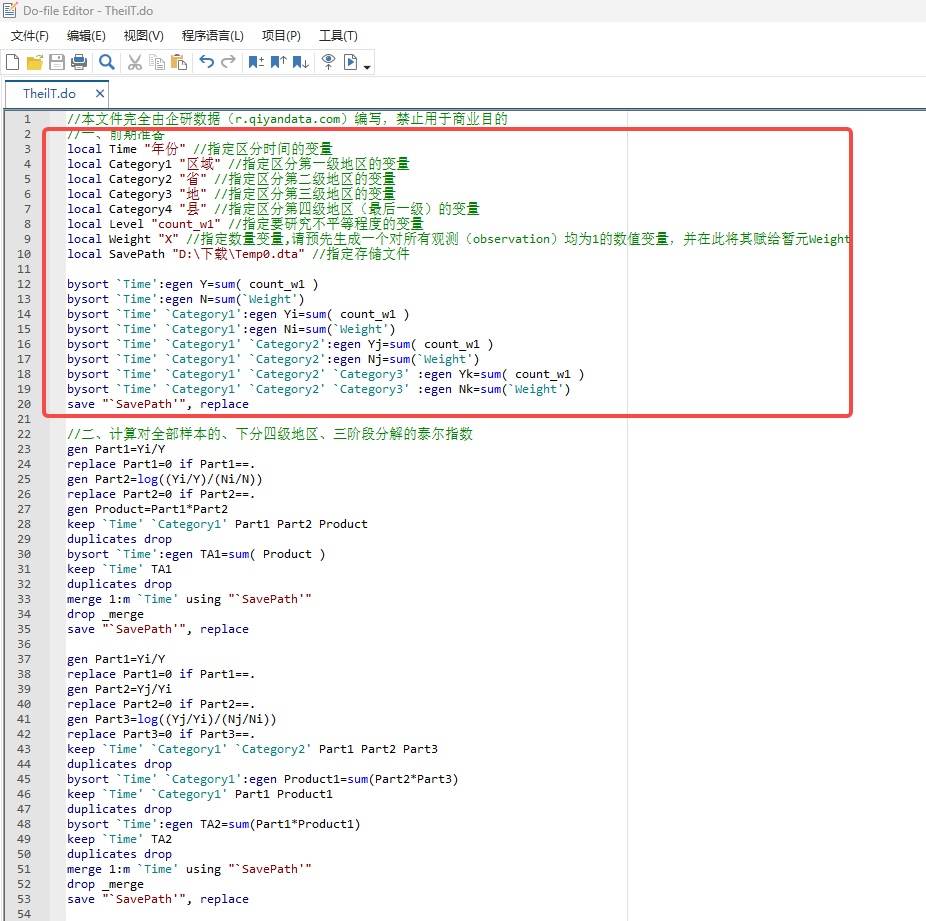Screen dimensions: 926x921
Task: Expand the Execute button dropdown arrow
Action: [x=368, y=67]
